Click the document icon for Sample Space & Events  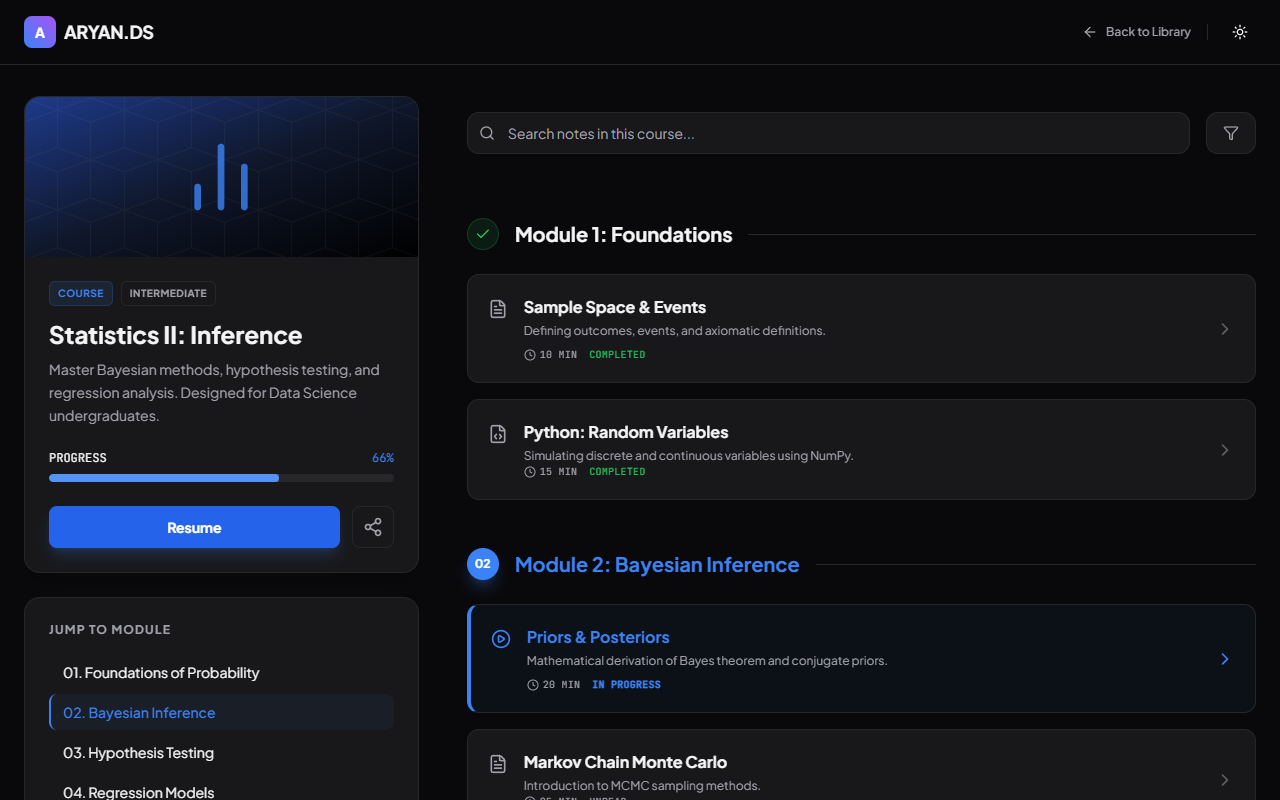[497, 308]
